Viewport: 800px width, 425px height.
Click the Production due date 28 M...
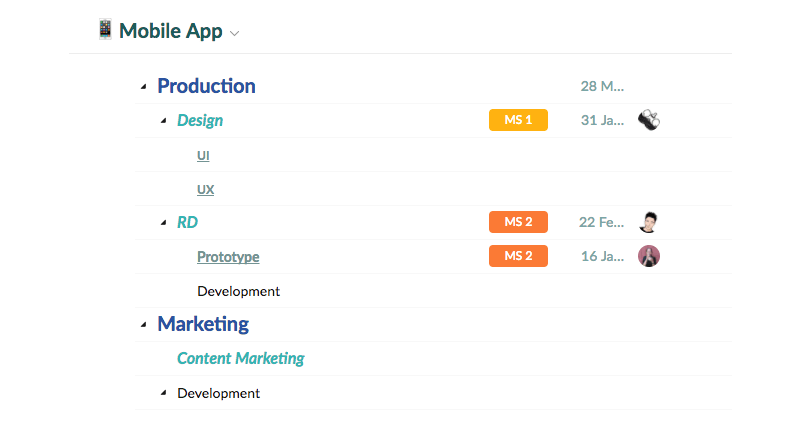(x=602, y=86)
